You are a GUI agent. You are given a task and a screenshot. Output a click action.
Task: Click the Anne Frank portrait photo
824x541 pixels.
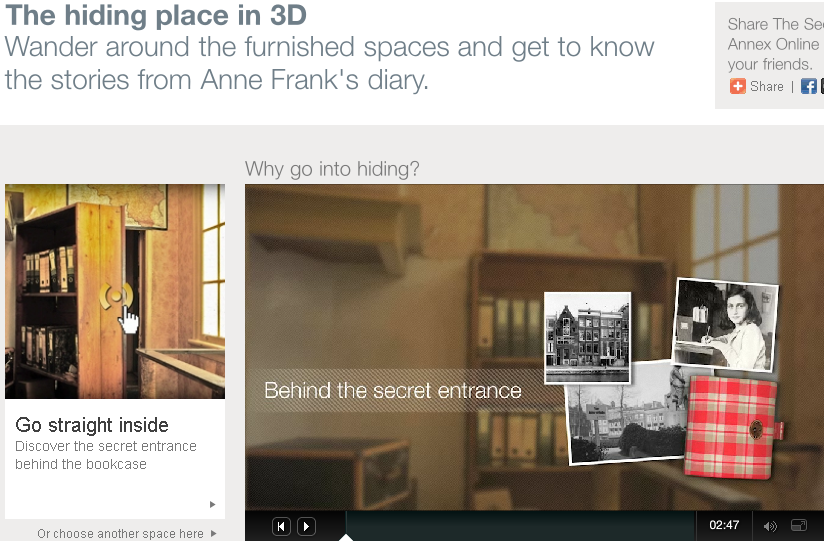coord(725,325)
